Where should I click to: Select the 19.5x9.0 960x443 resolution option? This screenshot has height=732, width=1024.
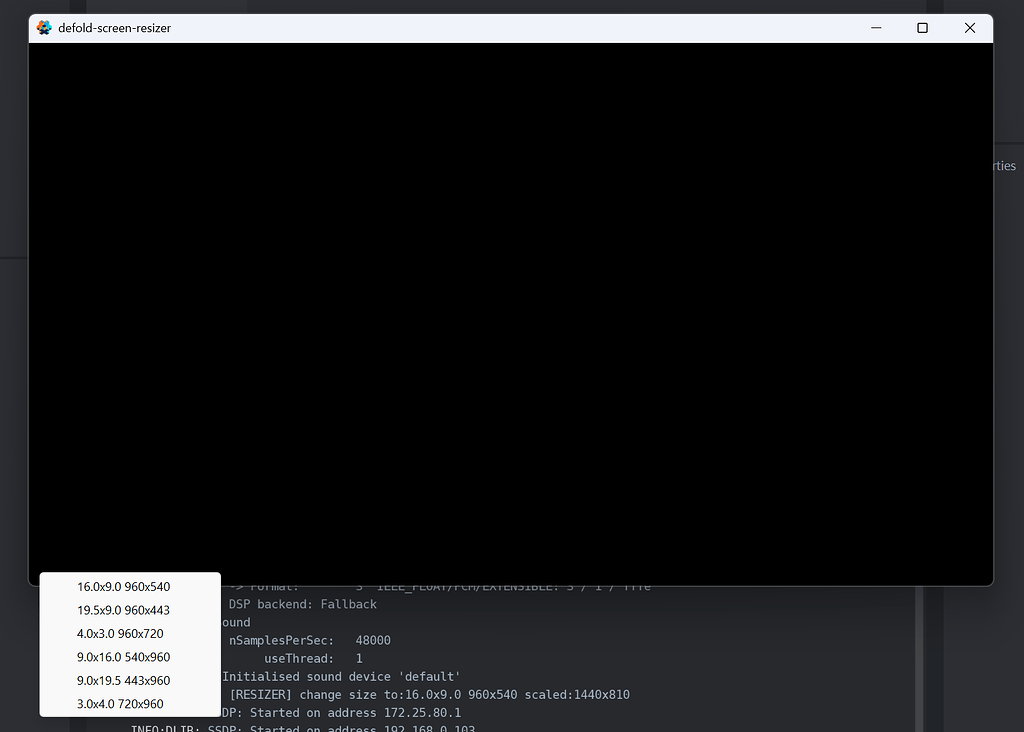[x=122, y=610]
